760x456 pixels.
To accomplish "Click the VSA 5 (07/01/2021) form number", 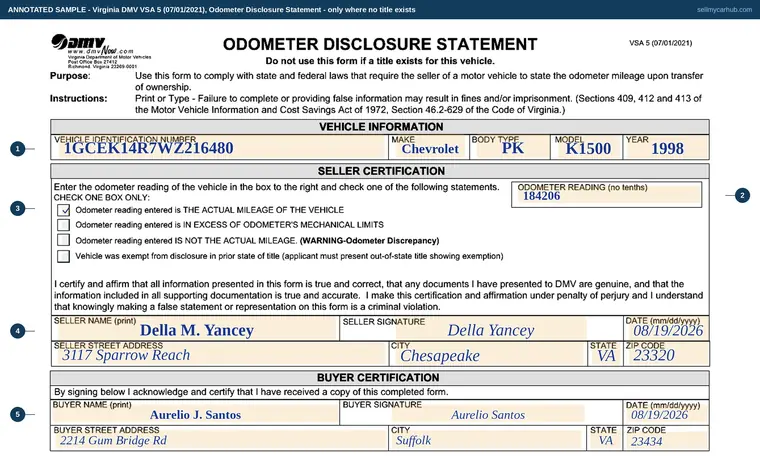I will pos(661,43).
